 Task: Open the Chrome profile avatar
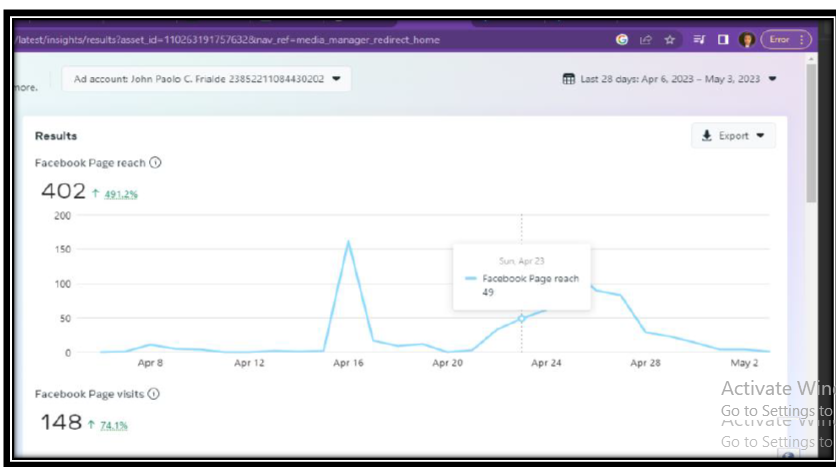747,39
